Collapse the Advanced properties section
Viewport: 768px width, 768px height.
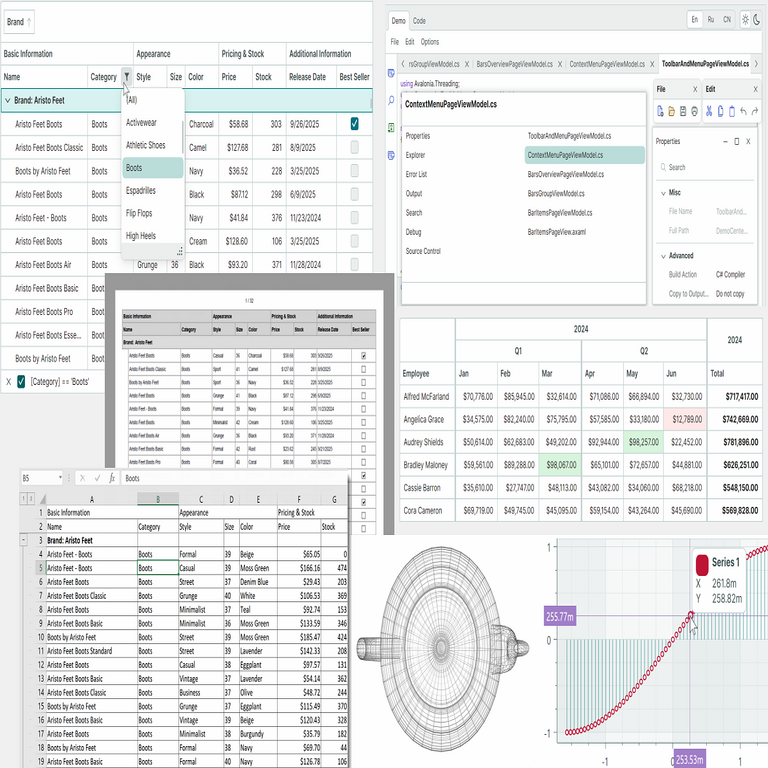[x=663, y=256]
